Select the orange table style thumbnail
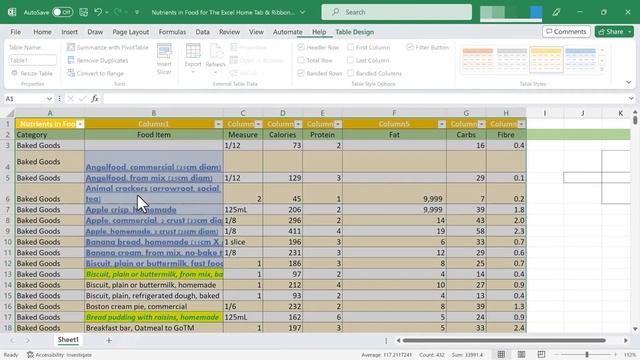This screenshot has width=640, height=360. click(478, 60)
